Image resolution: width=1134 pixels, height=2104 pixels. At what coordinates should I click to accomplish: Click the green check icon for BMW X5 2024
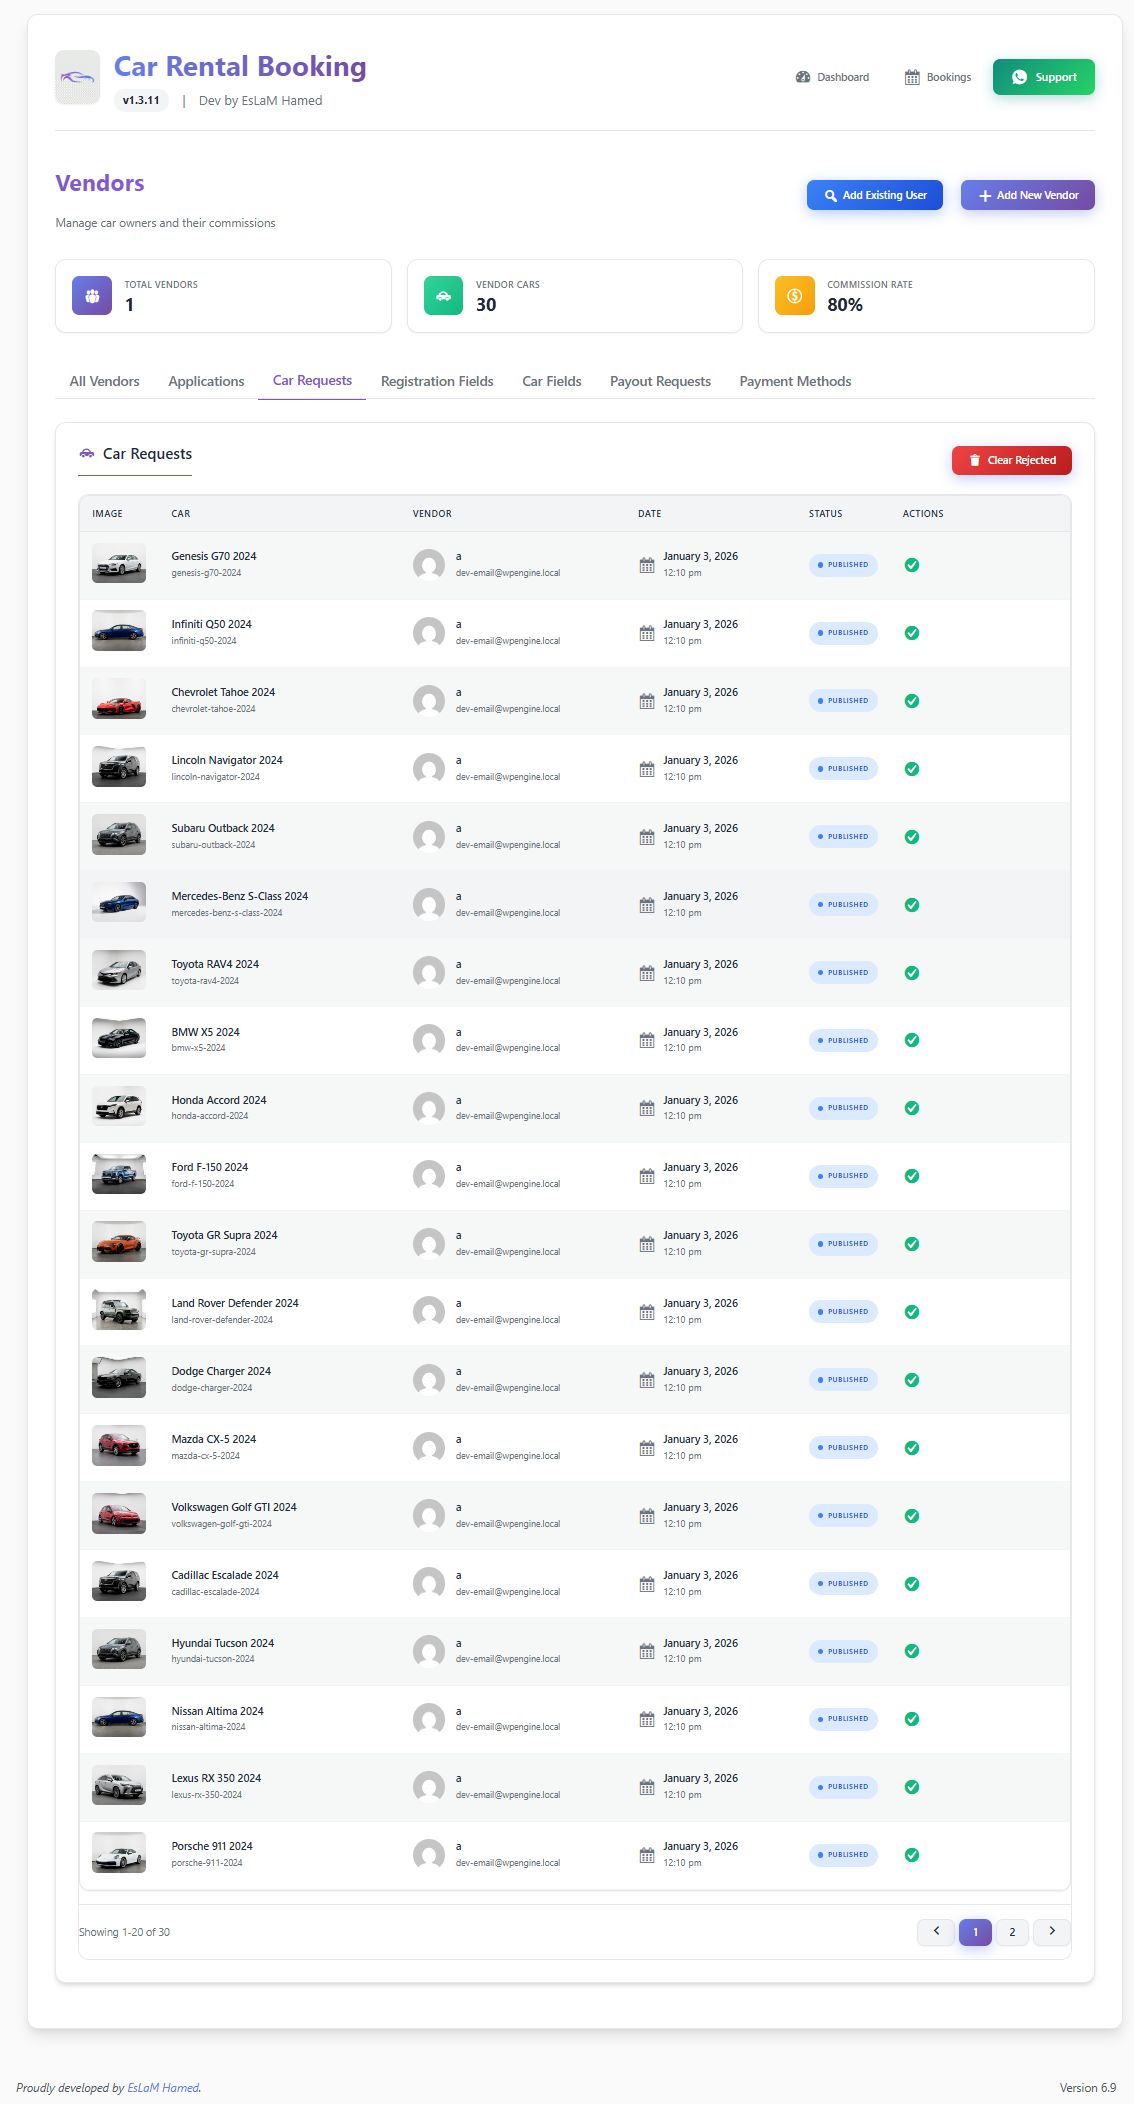[x=912, y=1040]
